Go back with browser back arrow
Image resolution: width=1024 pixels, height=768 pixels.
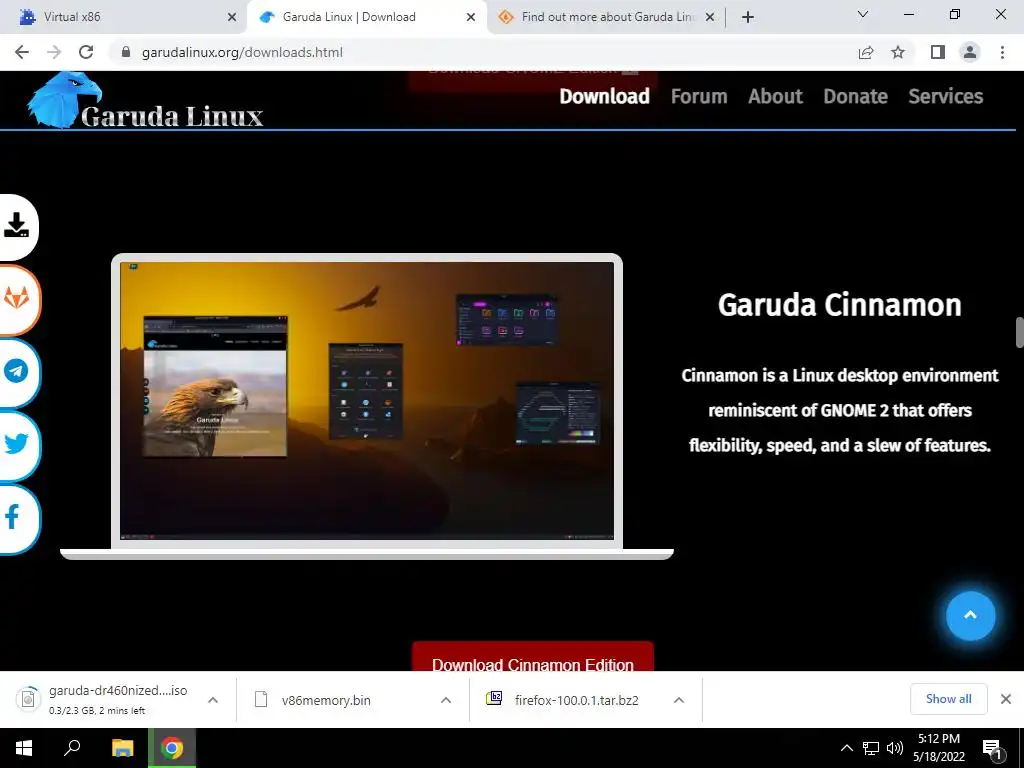(x=22, y=52)
